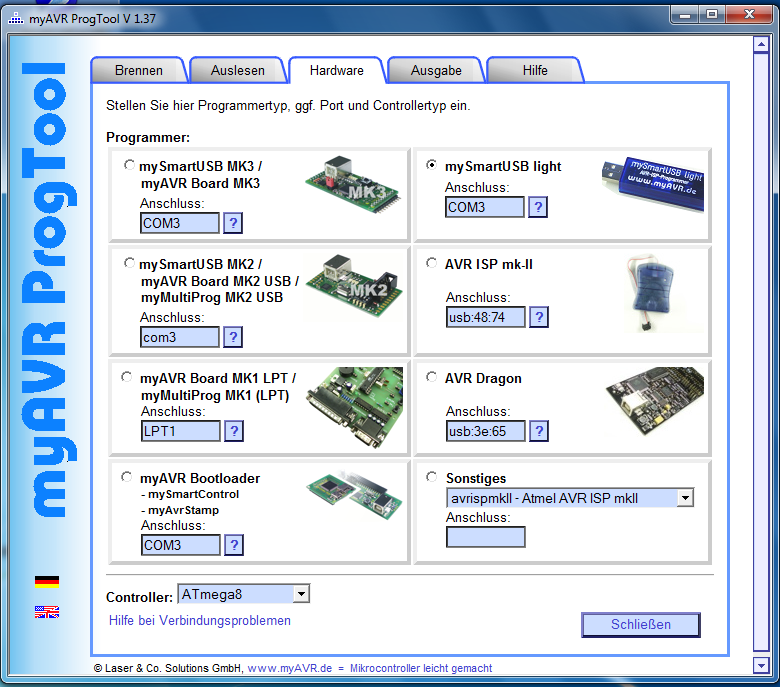This screenshot has height=687, width=780.
Task: Focus the empty Sonstiges Anschluss field
Action: click(x=486, y=537)
